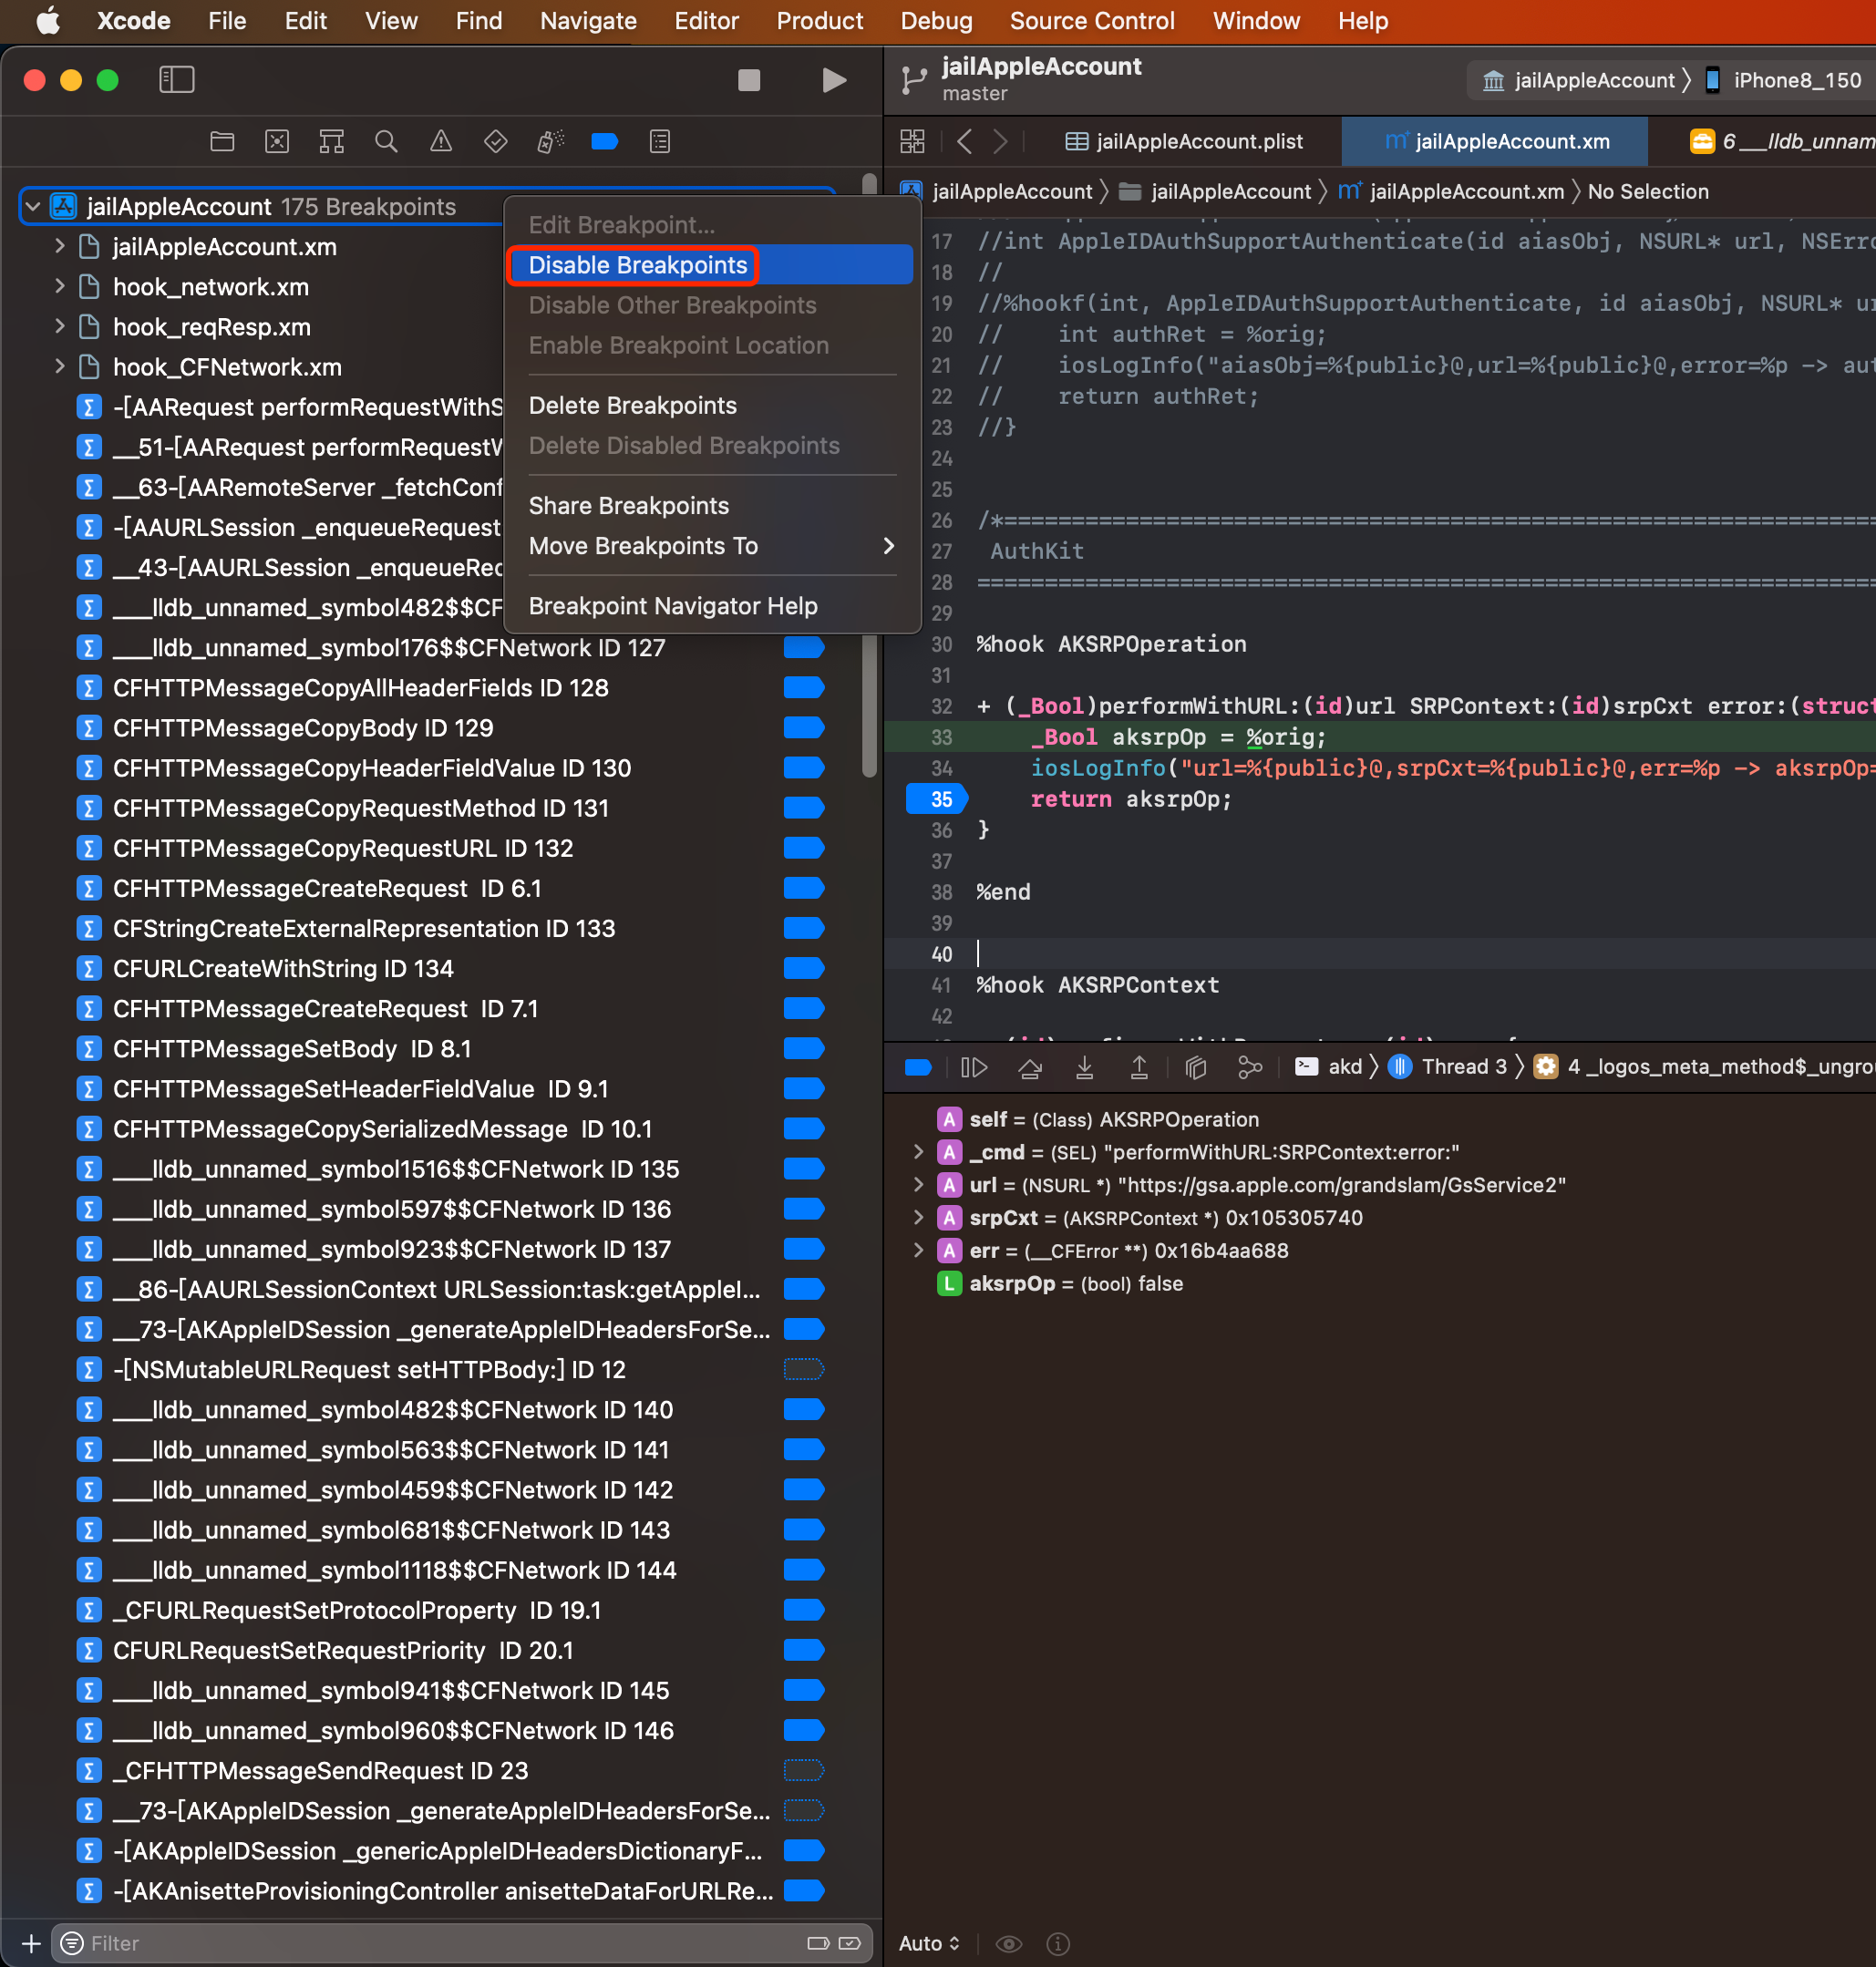Switch to the jailAppleAccount.plist tab
Screen dimensions: 1876x1967
pos(1184,142)
